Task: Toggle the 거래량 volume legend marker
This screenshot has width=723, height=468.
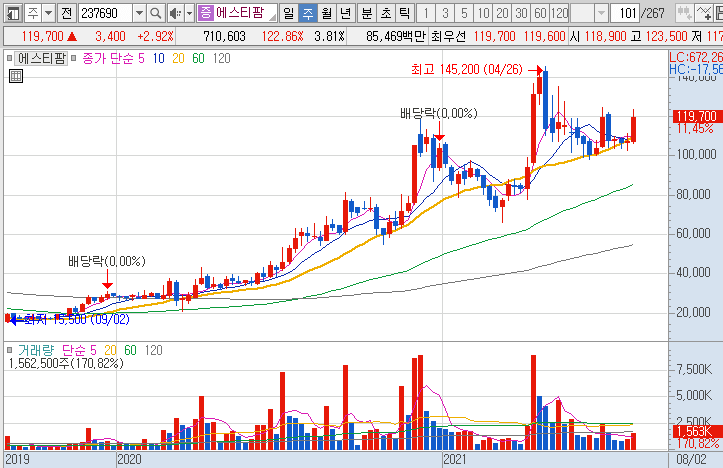Action: [x=10, y=350]
